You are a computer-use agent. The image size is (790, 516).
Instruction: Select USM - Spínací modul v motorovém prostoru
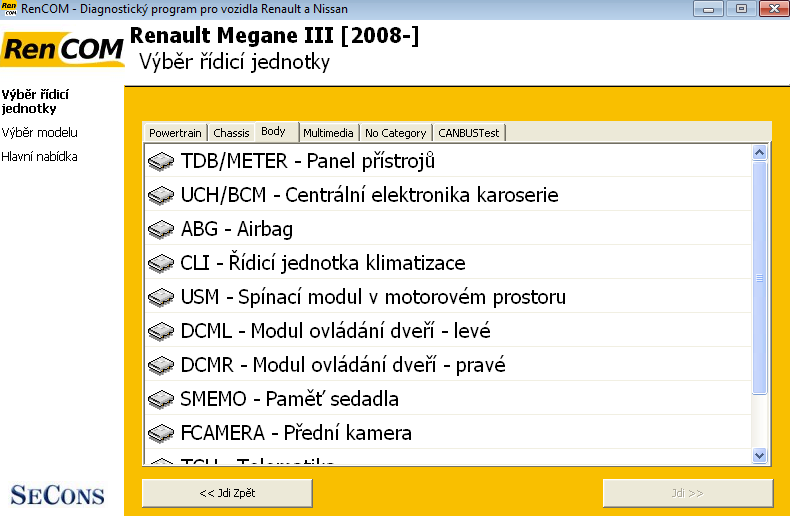[x=448, y=297]
